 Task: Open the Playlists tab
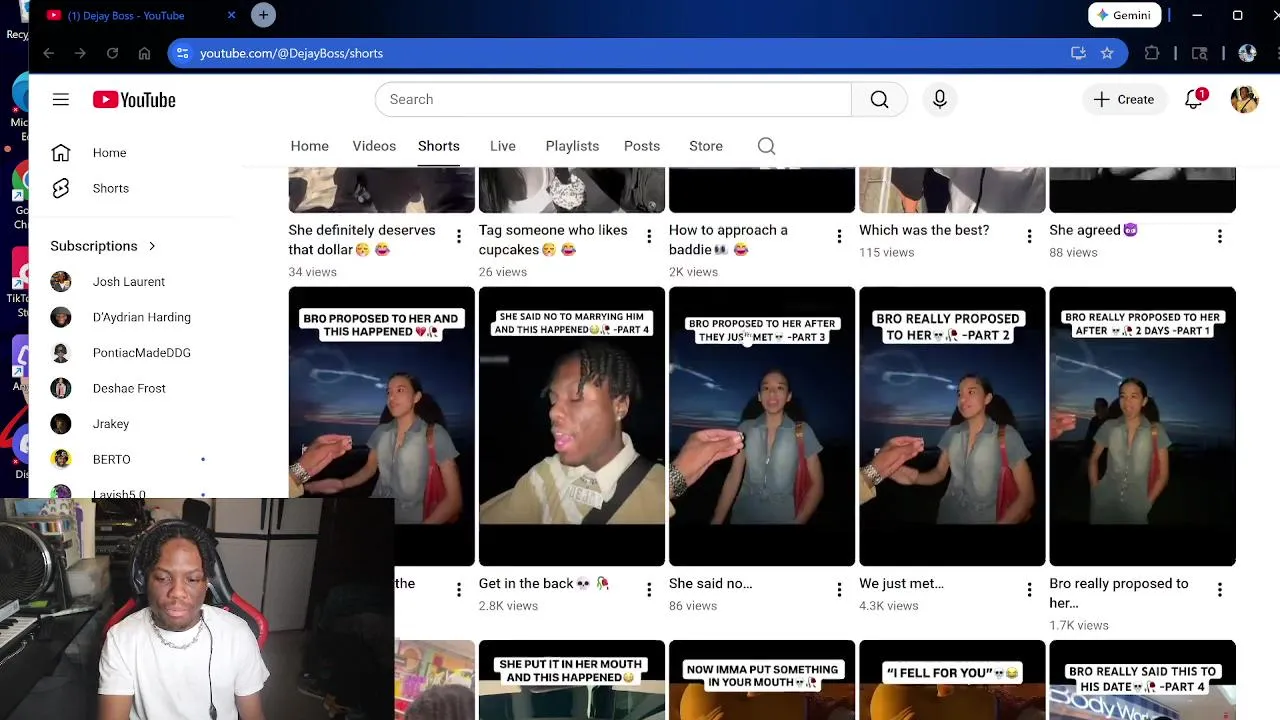tap(572, 146)
